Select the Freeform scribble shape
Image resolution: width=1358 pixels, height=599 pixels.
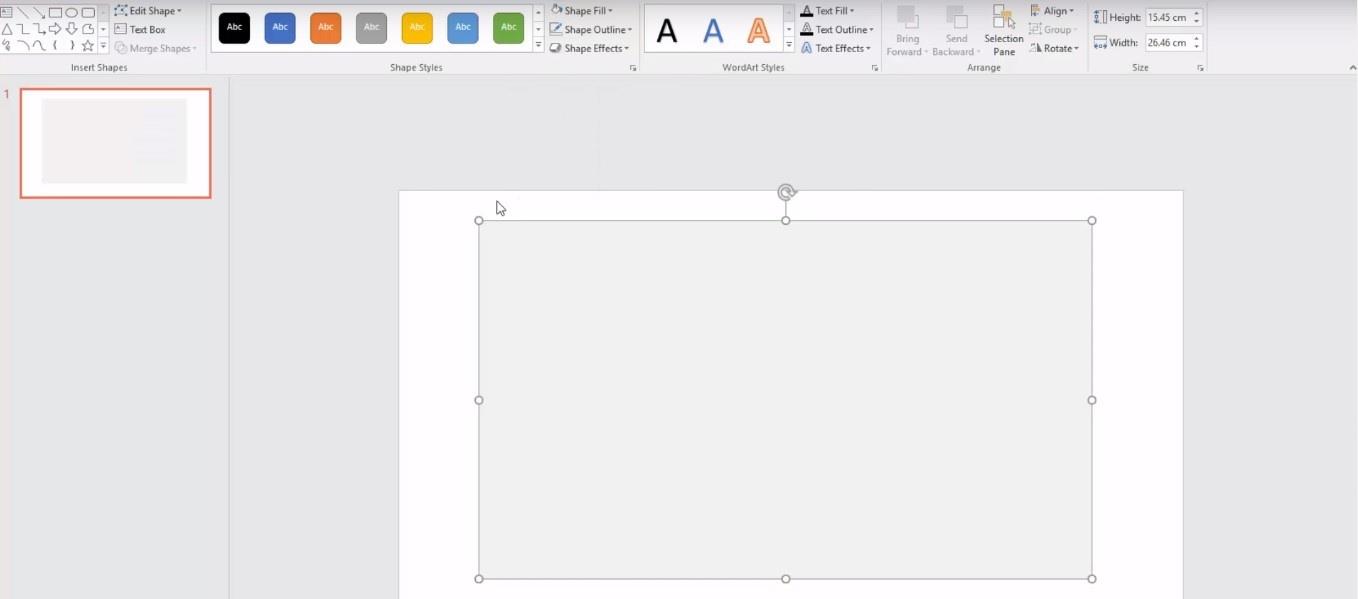tap(6, 46)
